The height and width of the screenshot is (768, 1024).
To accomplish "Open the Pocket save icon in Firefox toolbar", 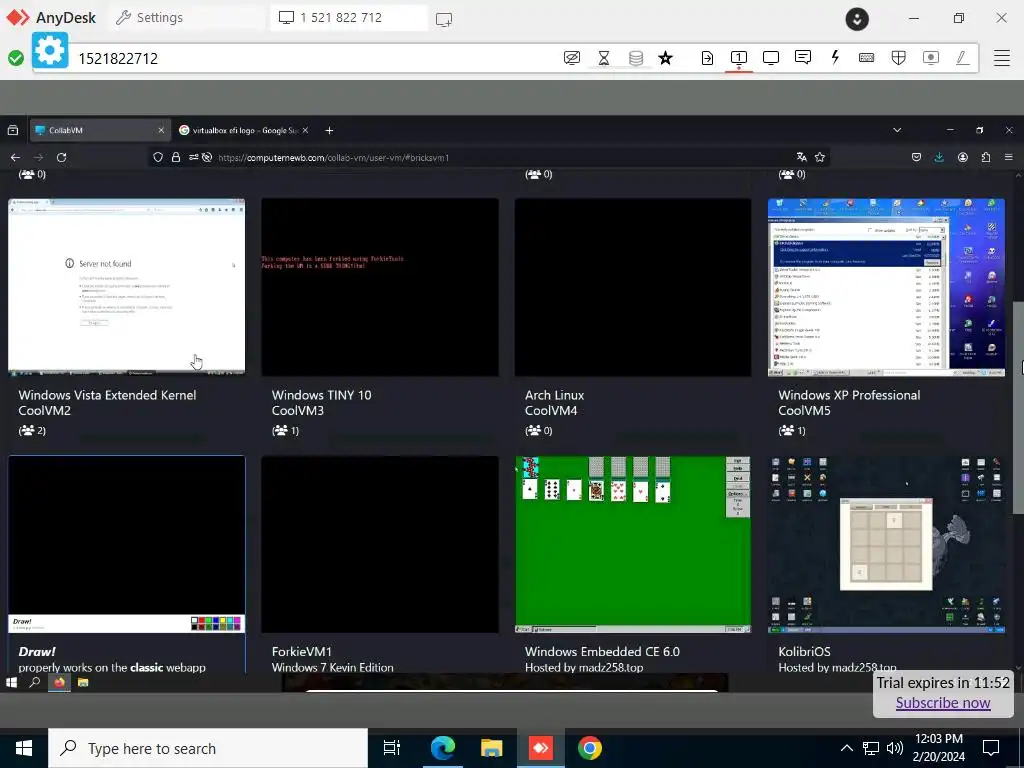I will click(x=916, y=157).
